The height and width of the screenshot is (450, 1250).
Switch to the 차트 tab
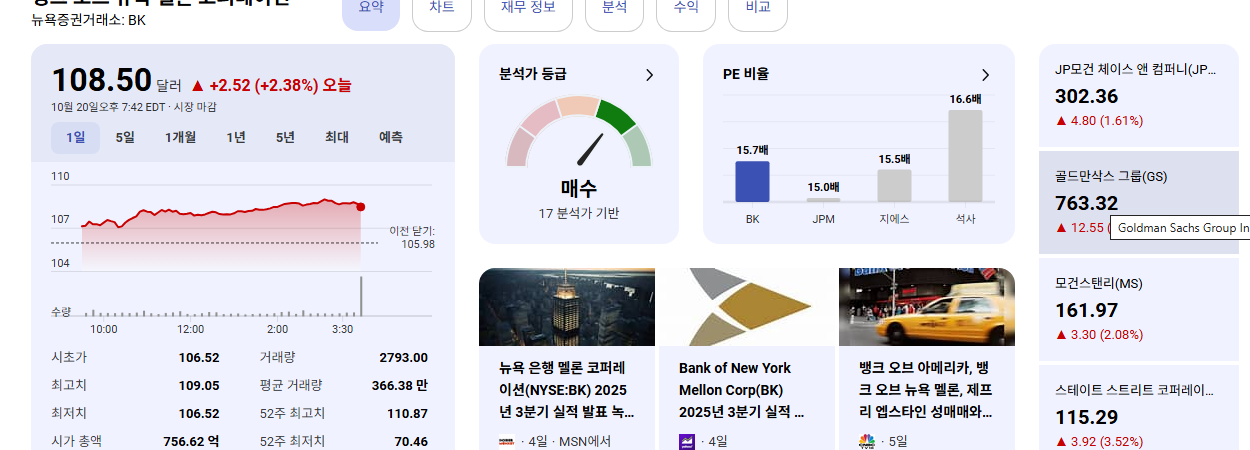point(441,8)
